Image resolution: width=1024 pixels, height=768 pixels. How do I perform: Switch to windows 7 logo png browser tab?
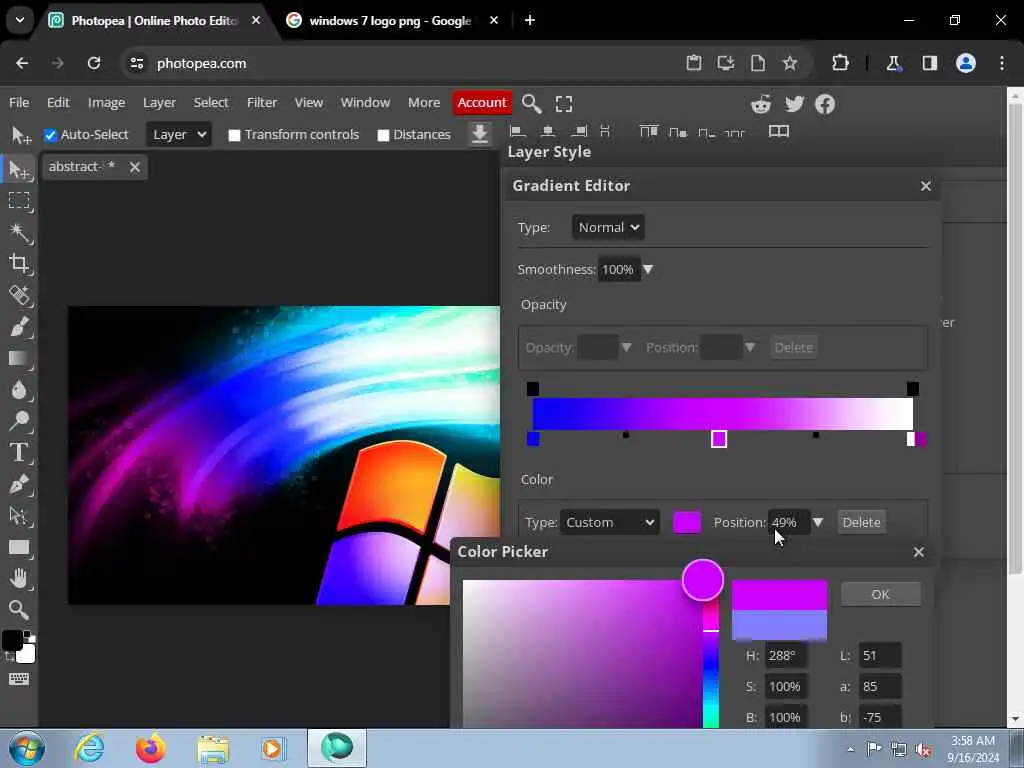(389, 21)
